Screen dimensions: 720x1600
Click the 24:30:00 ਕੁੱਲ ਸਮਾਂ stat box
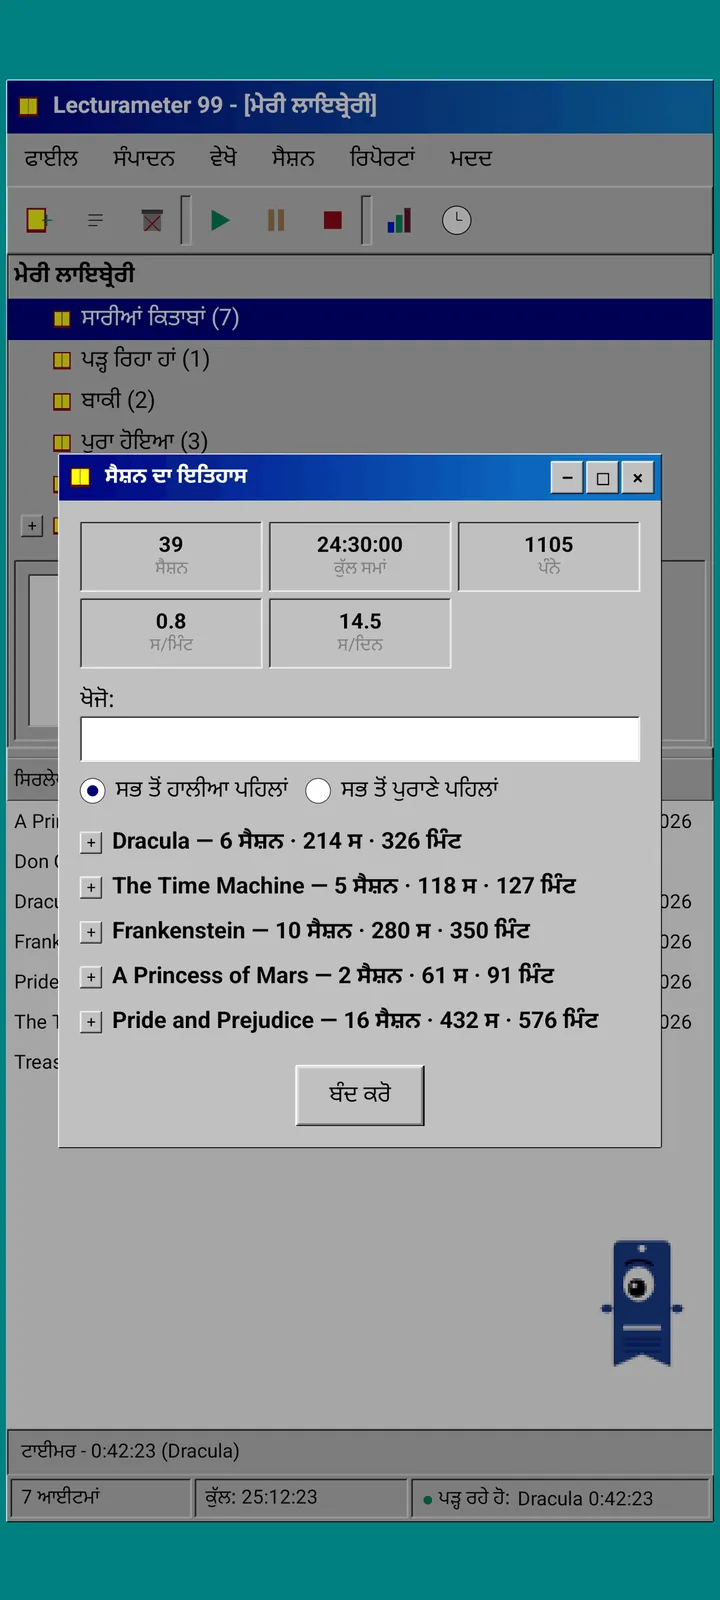pos(360,556)
